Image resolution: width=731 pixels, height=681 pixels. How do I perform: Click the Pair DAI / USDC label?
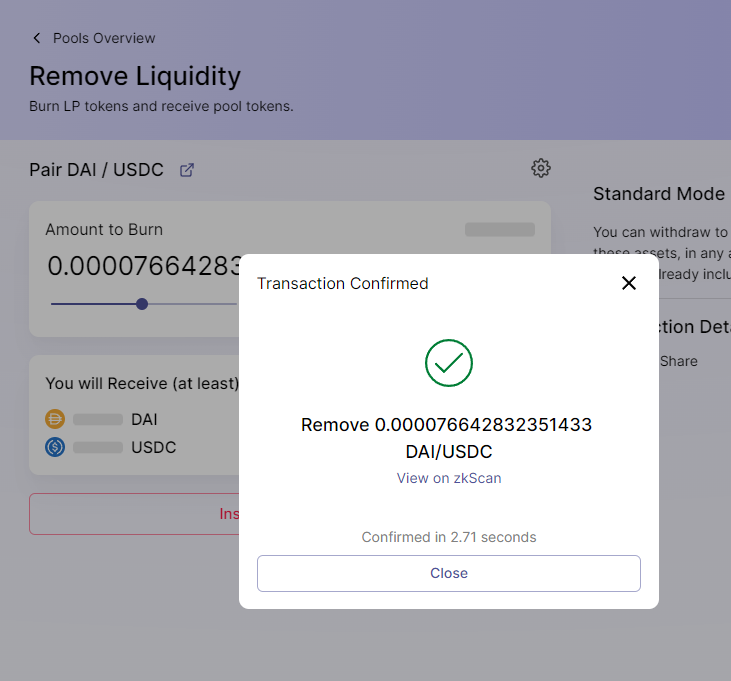click(97, 170)
